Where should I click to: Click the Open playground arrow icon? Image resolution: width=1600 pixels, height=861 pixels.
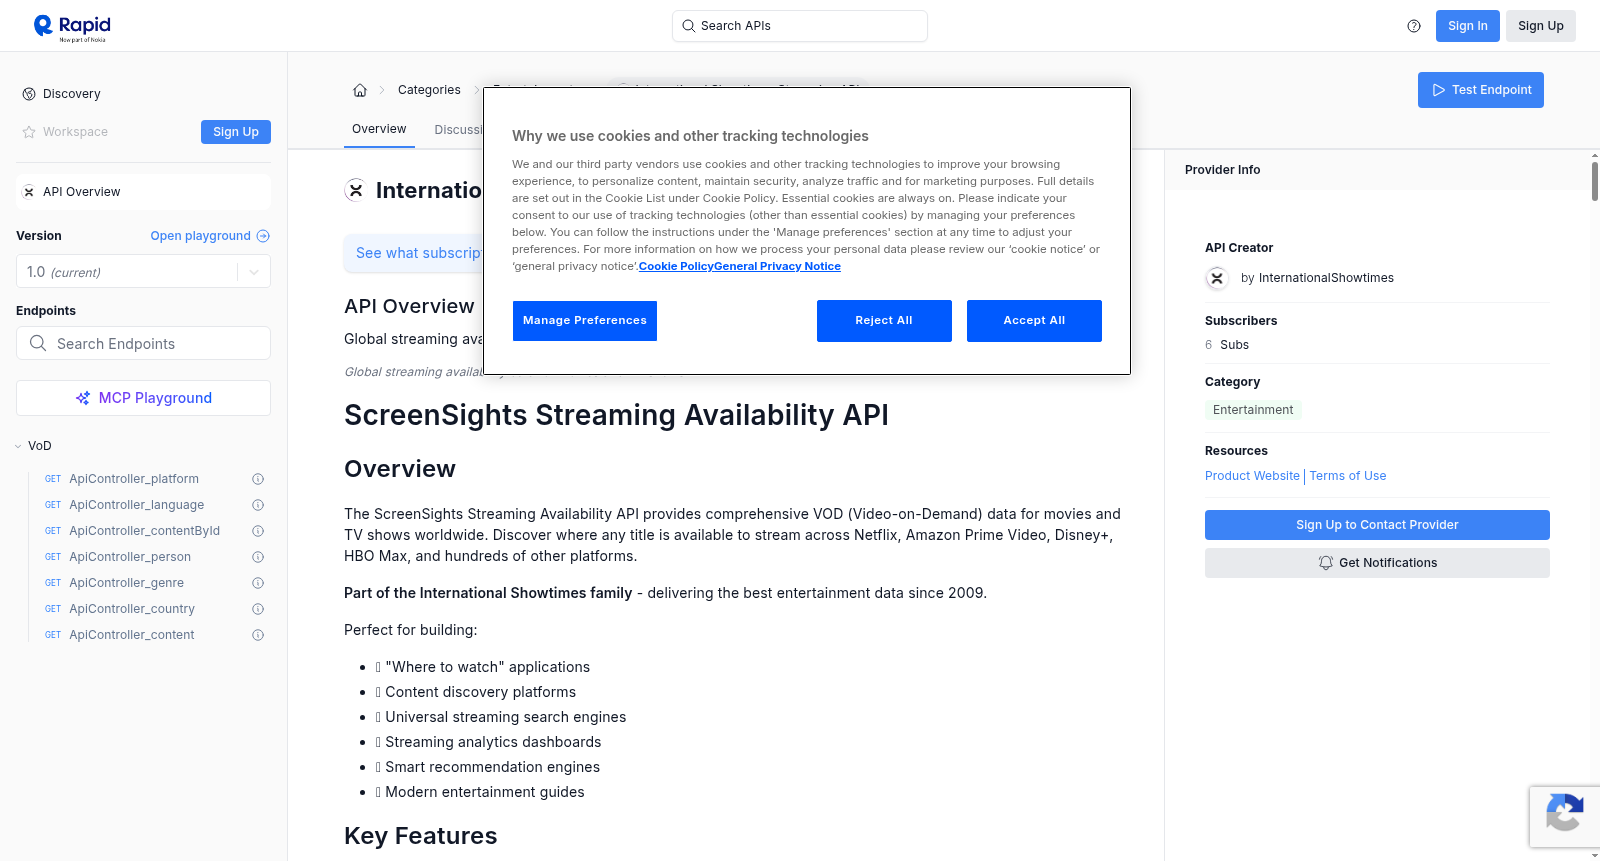click(263, 236)
